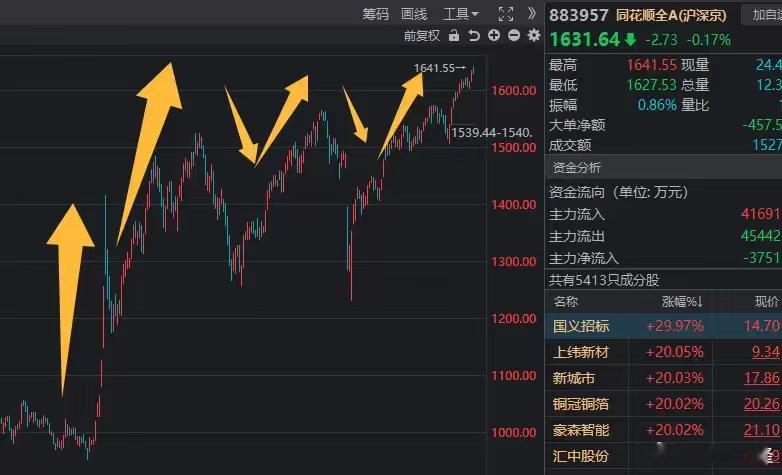Click the undo/reset arrow icon

point(474,35)
